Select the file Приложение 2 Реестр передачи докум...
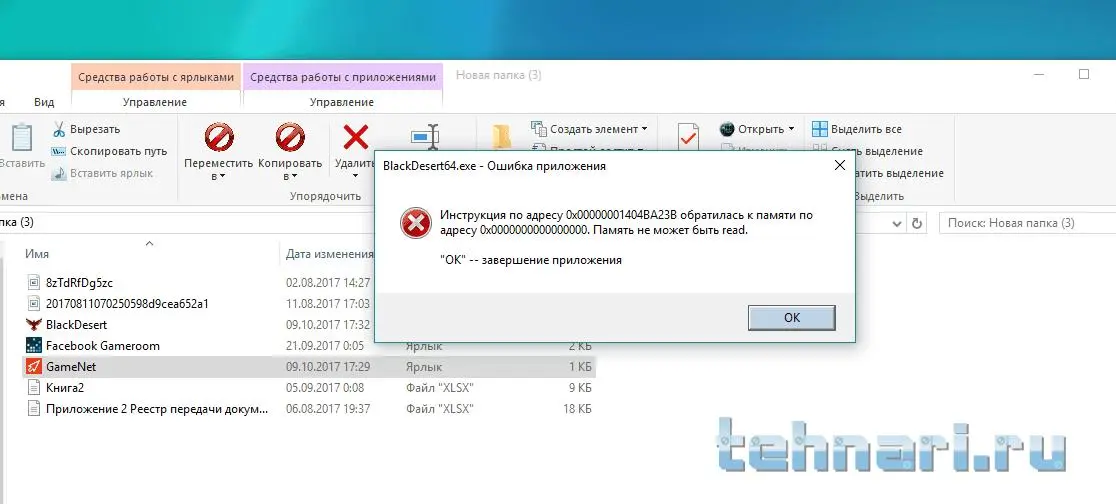Viewport: 1116px width, 504px height. click(x=157, y=409)
